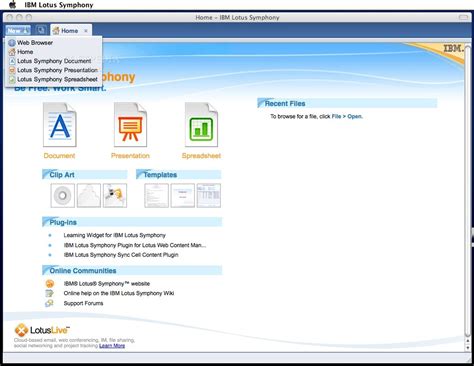Click the IBM logo in the corner

tap(453, 49)
